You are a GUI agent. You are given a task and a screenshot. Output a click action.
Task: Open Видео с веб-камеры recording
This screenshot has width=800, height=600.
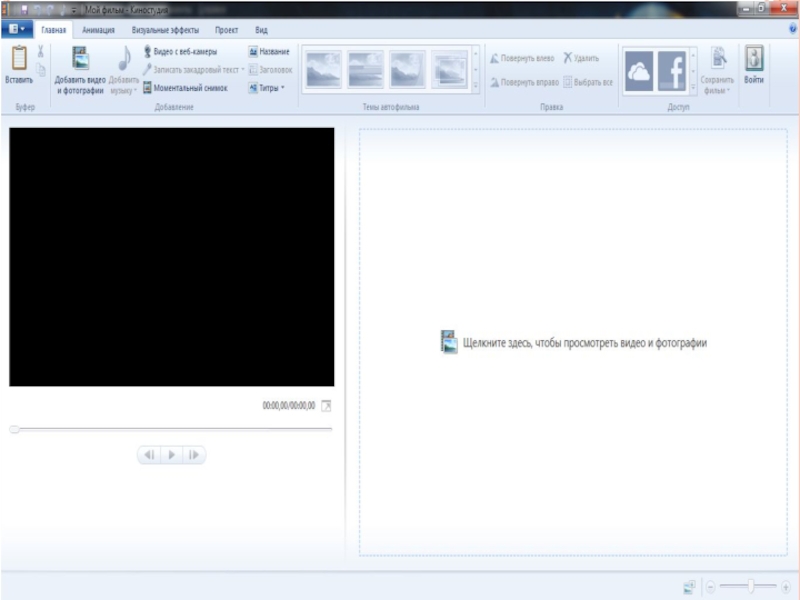tap(184, 51)
